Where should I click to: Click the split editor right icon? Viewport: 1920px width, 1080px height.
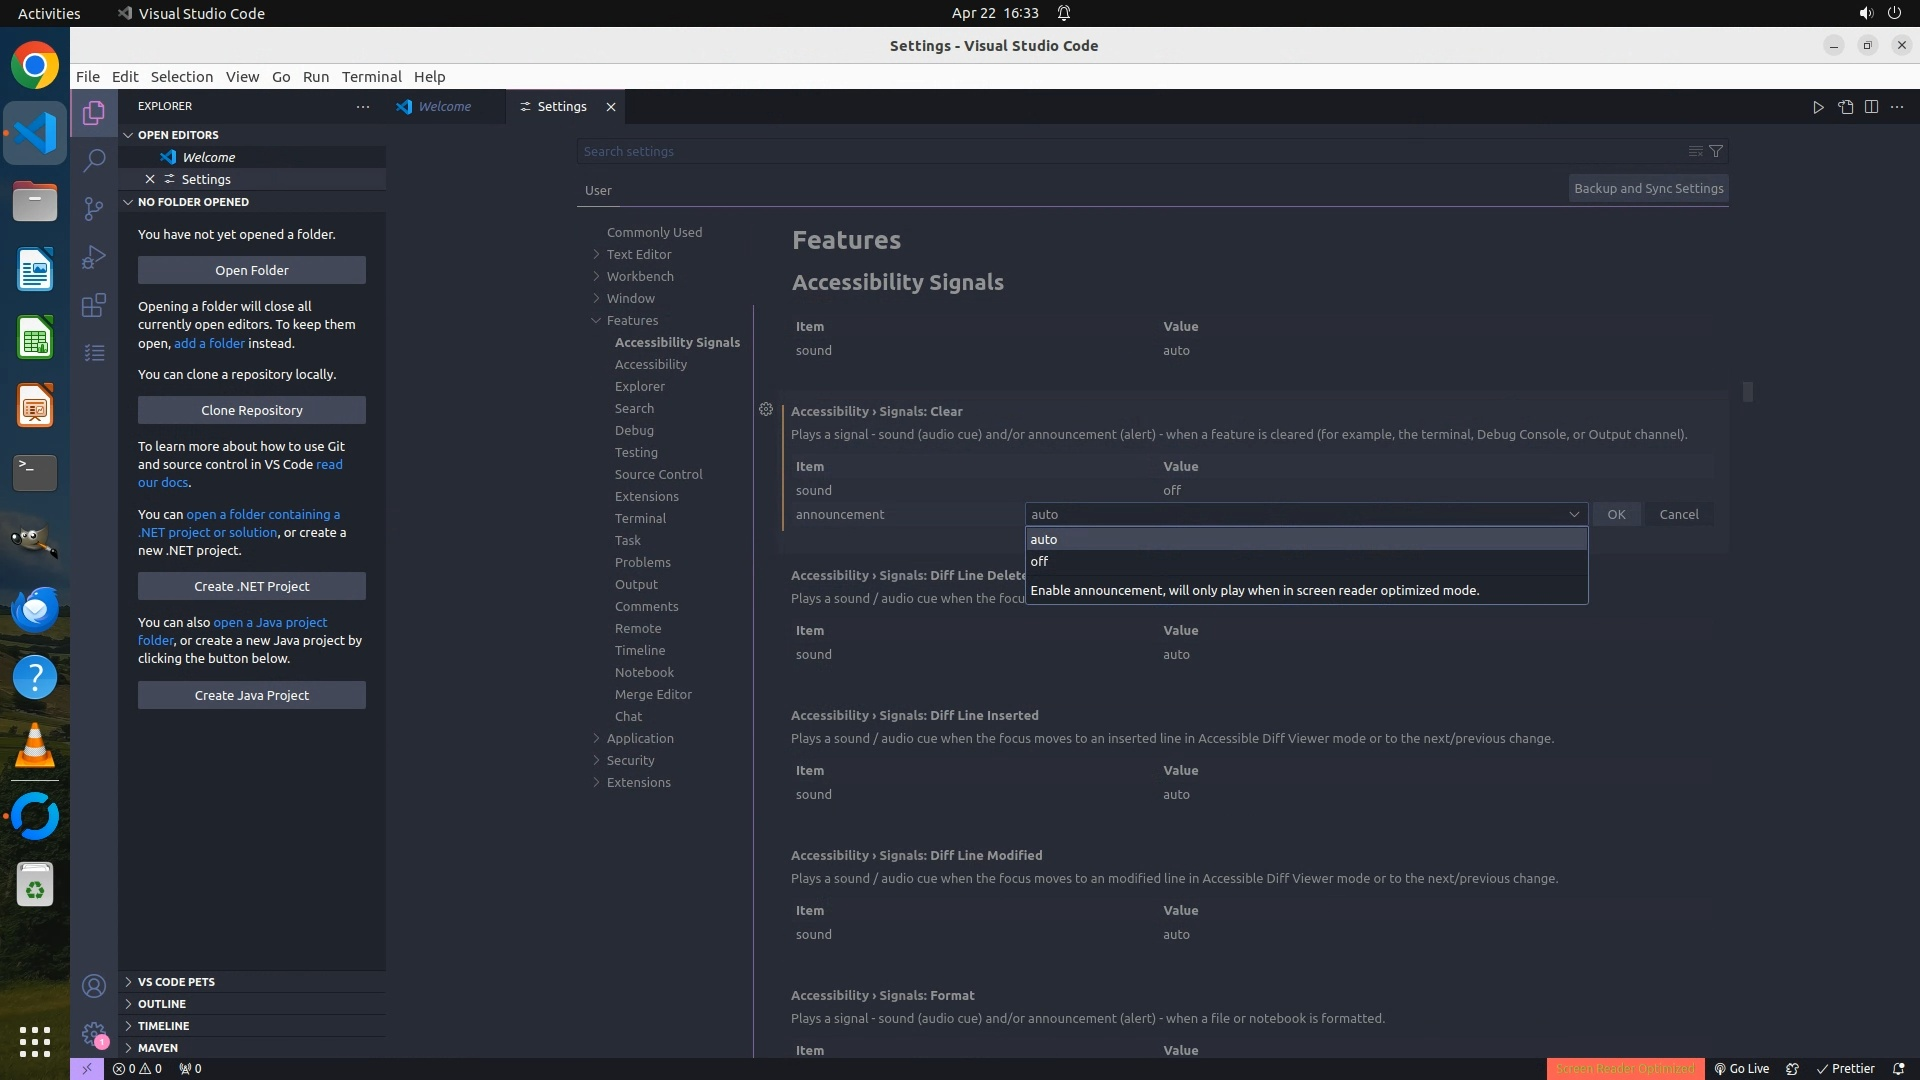[1871, 107]
